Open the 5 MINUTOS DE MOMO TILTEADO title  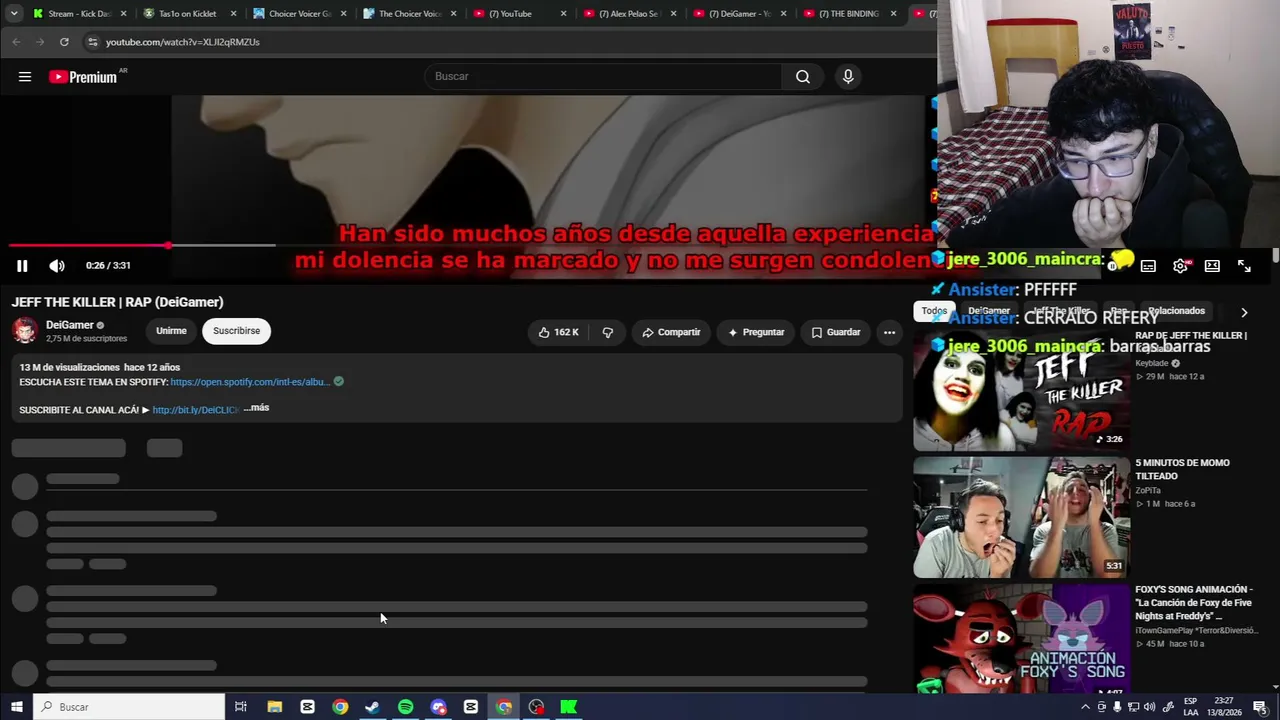pos(1182,470)
